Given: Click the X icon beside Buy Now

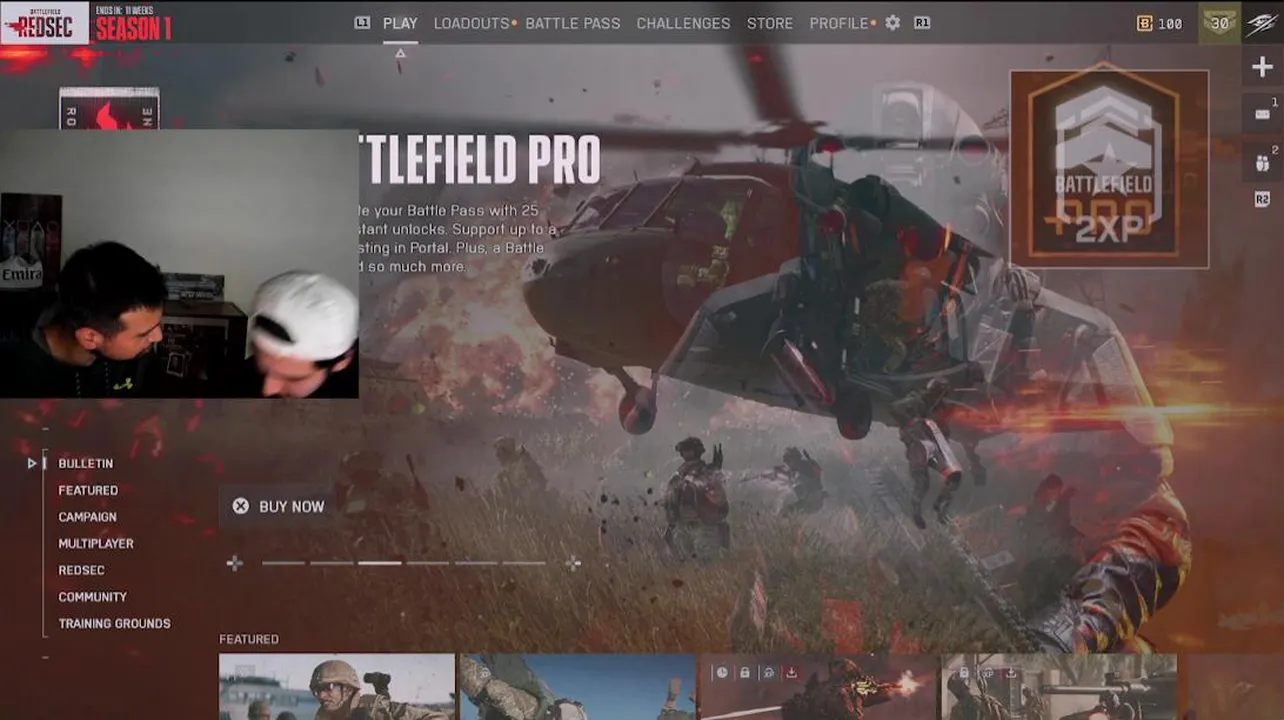Looking at the screenshot, I should [x=240, y=506].
